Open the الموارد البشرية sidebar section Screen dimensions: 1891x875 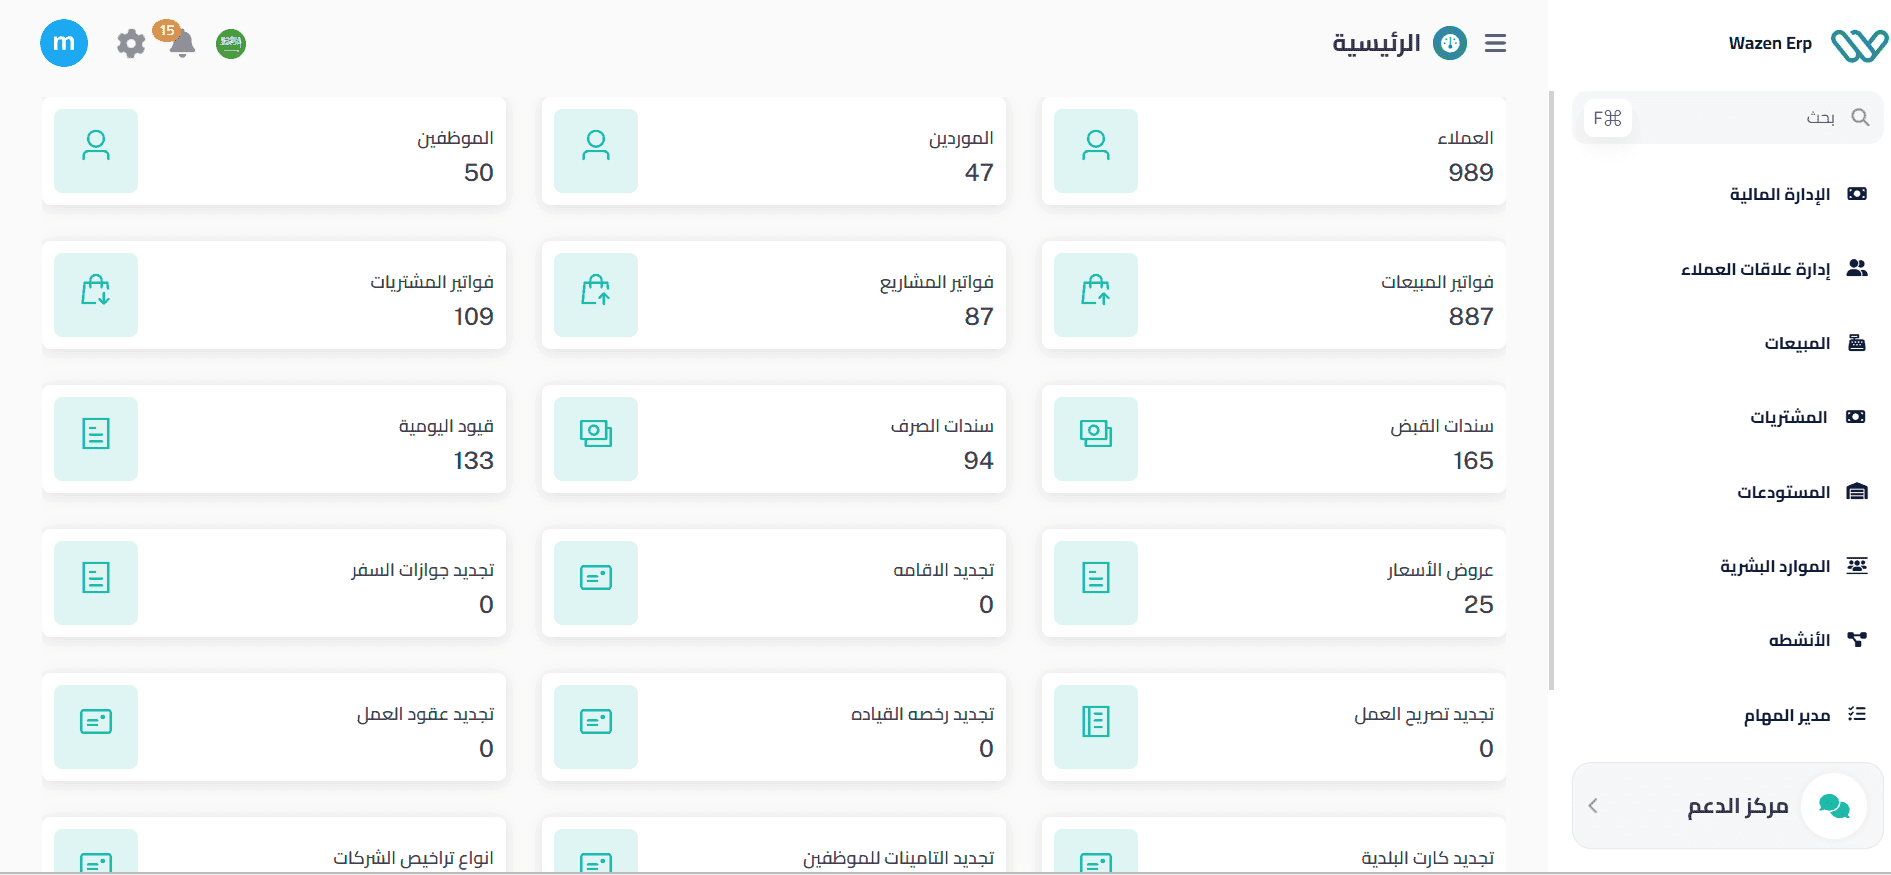click(1775, 566)
